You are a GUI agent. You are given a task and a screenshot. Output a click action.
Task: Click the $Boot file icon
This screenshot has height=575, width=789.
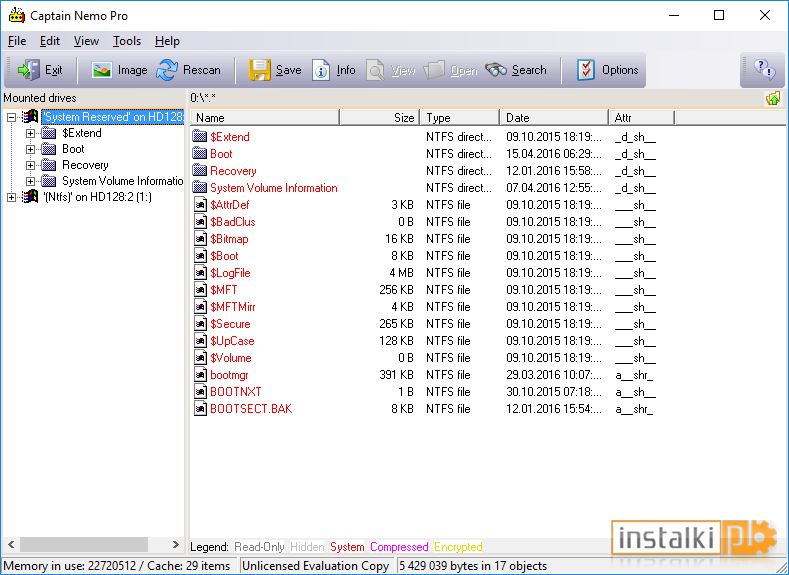[x=200, y=256]
